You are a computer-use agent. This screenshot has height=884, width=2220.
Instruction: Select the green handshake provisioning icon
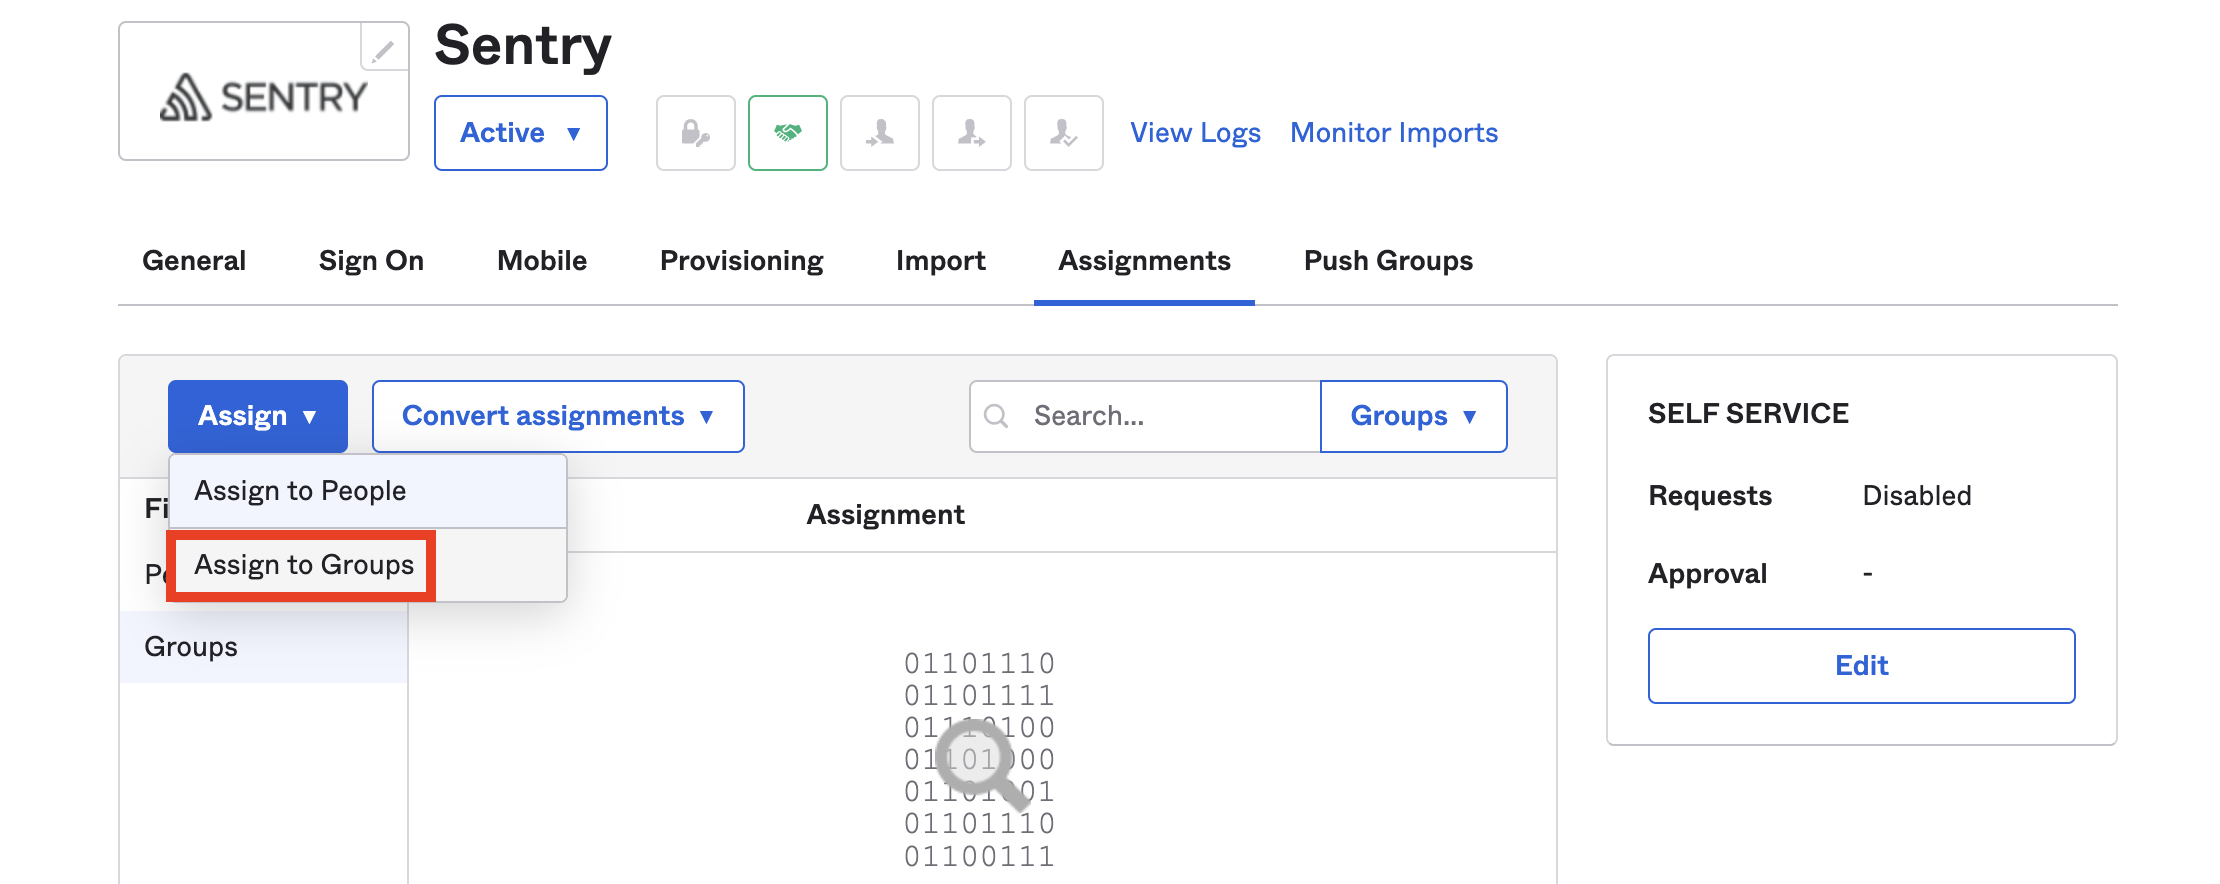click(x=787, y=132)
